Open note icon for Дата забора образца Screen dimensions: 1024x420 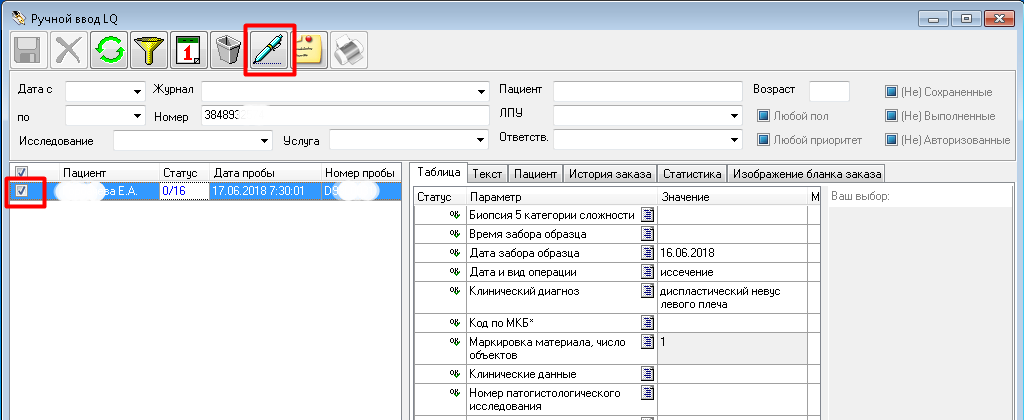point(647,253)
